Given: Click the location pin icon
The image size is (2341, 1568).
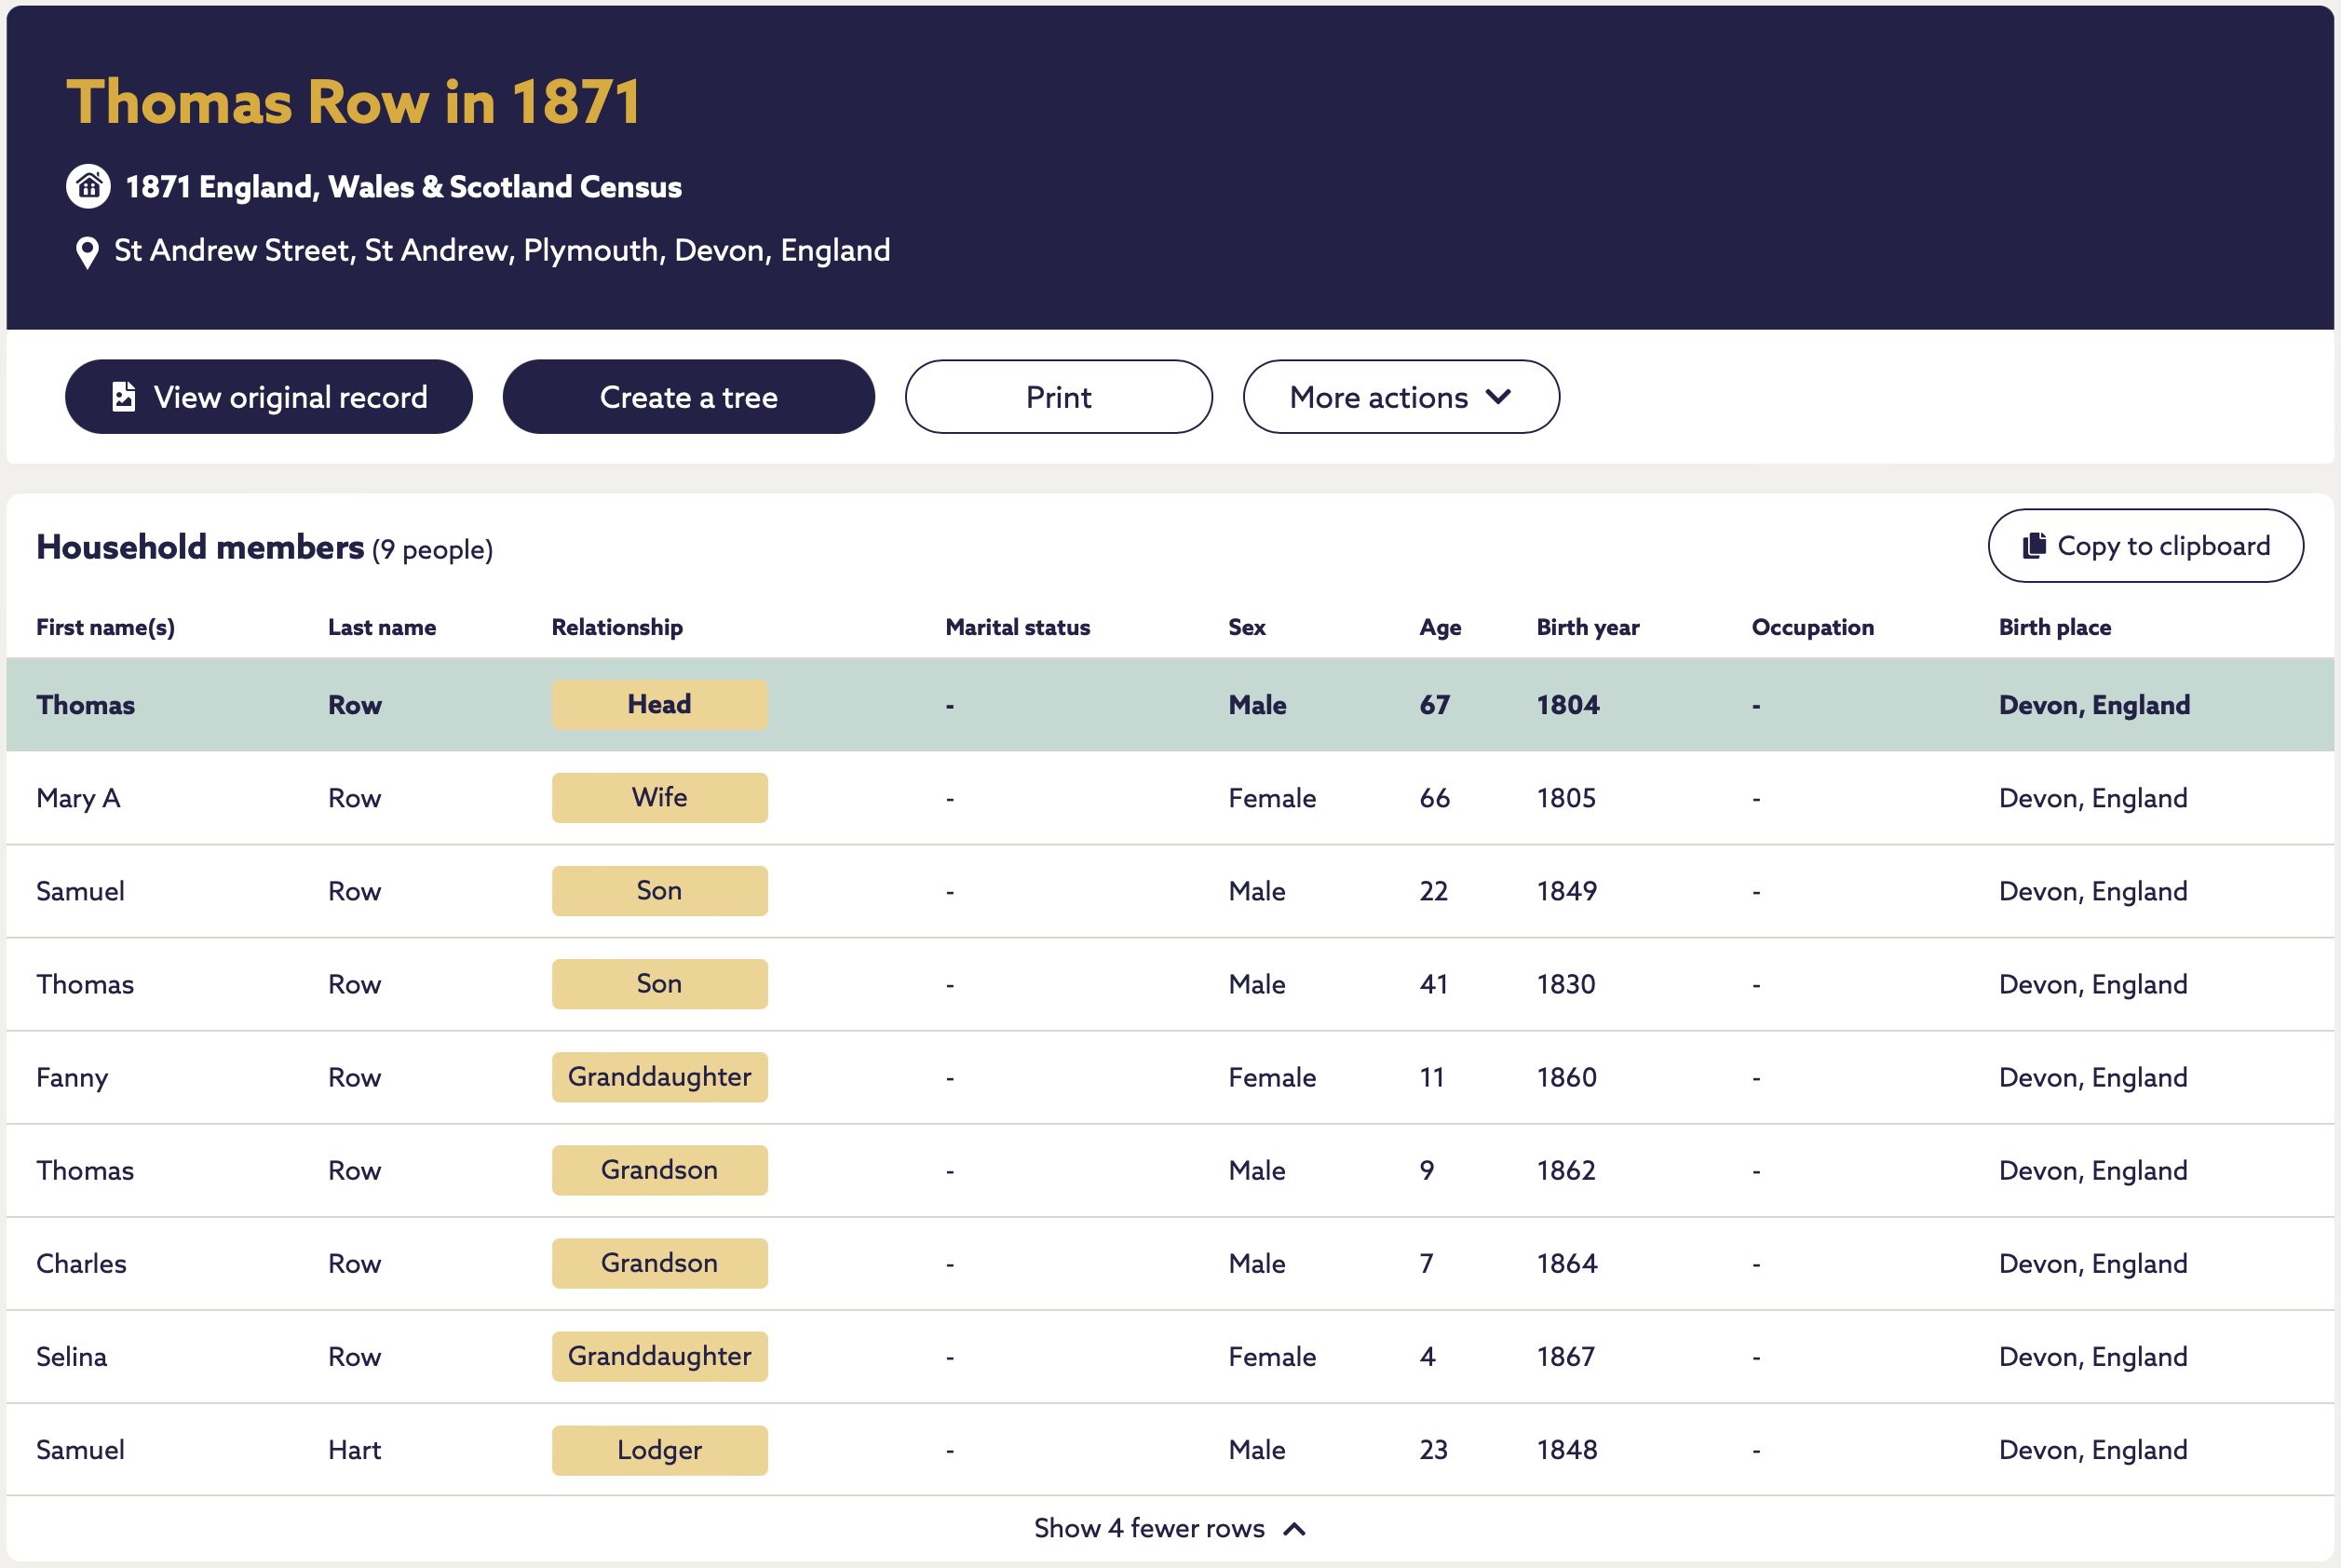Looking at the screenshot, I should 87,253.
